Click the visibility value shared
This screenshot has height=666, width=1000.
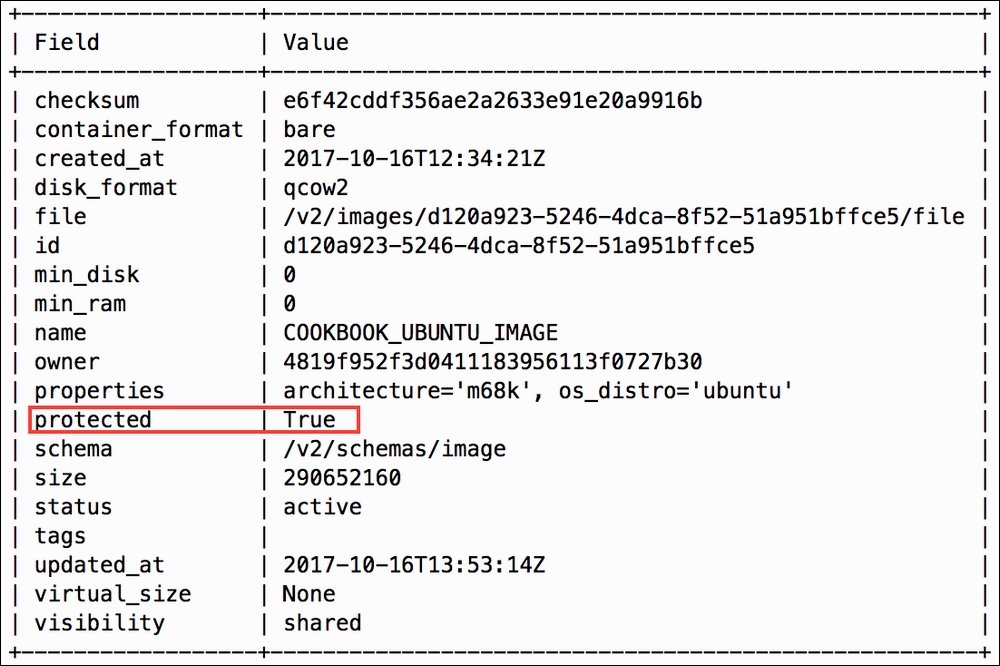322,623
